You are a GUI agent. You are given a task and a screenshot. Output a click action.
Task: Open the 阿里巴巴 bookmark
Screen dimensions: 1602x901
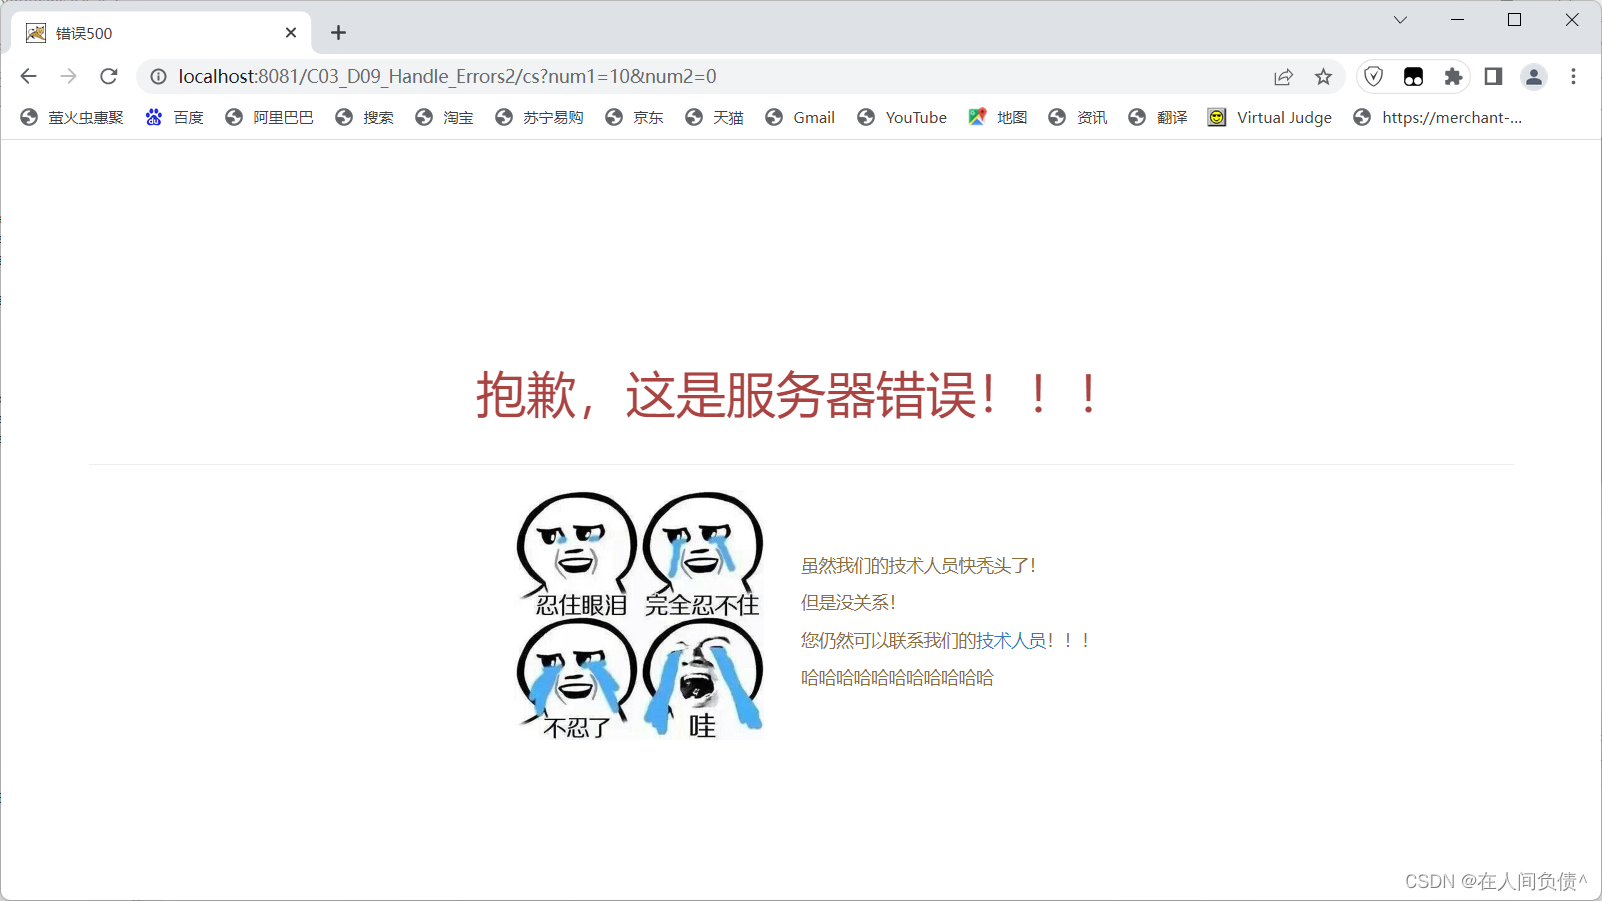[269, 118]
